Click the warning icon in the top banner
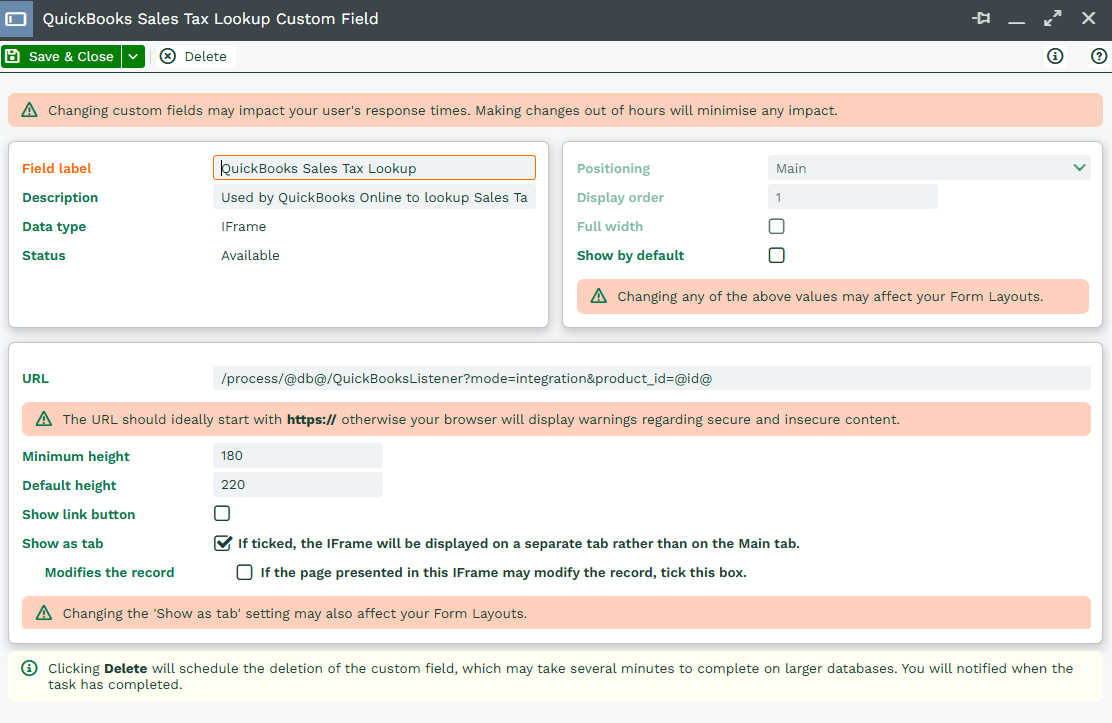Screen dimensions: 1112x723 tap(29, 110)
